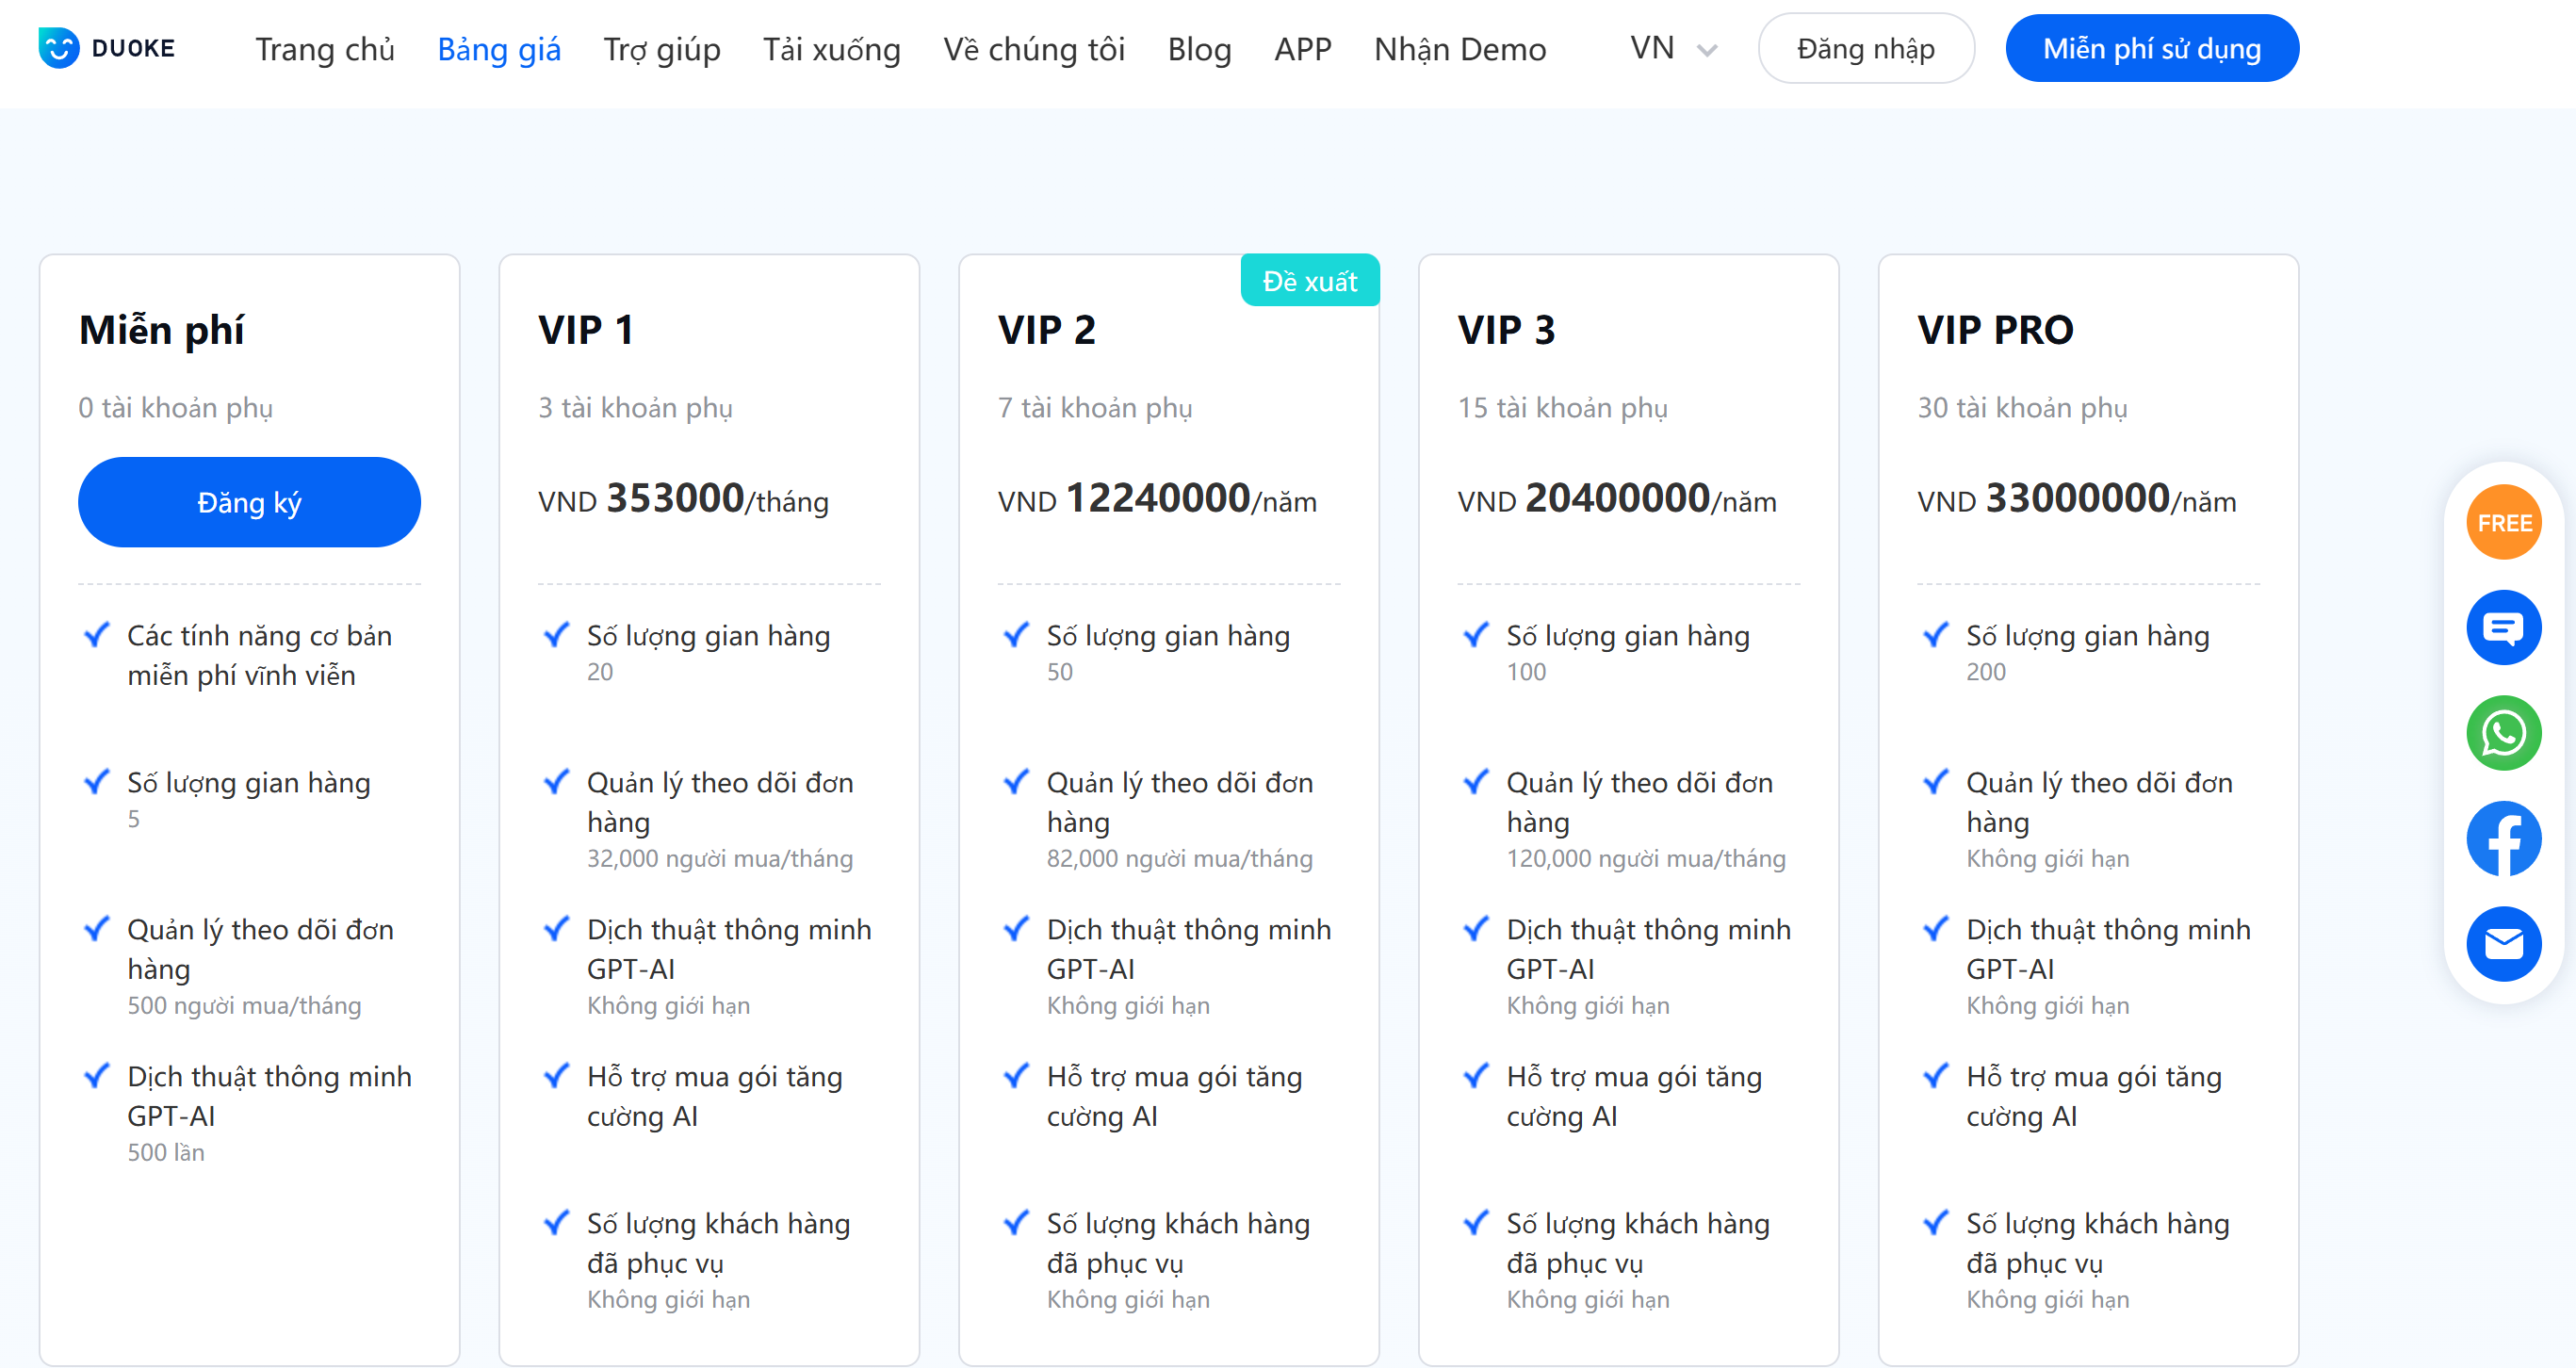Click Miễn phí sử dụng button
The width and height of the screenshot is (2576, 1368).
pos(2151,48)
